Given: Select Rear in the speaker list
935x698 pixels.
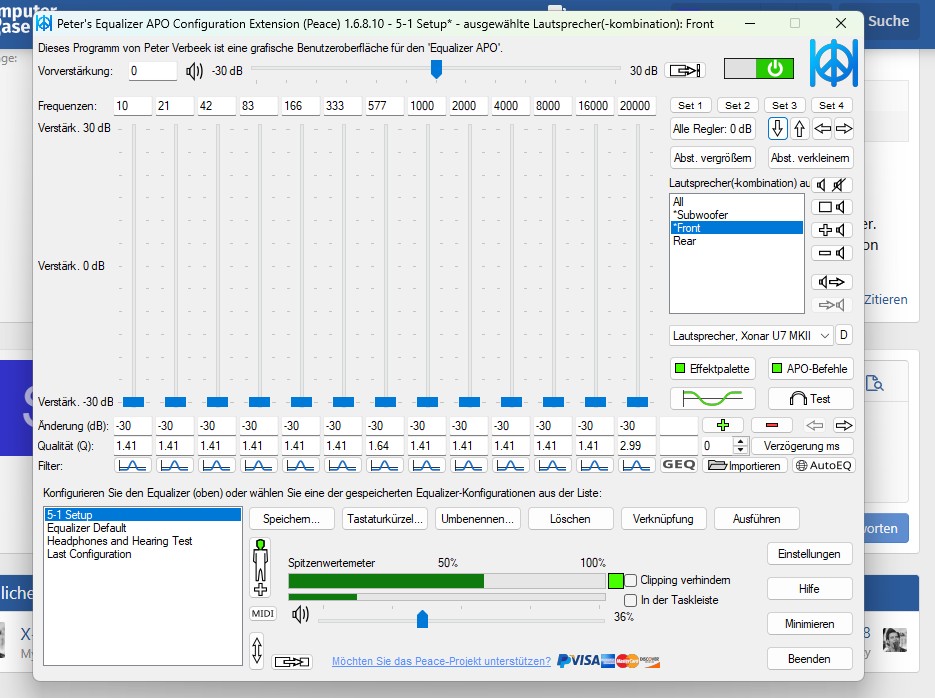Looking at the screenshot, I should [736, 241].
